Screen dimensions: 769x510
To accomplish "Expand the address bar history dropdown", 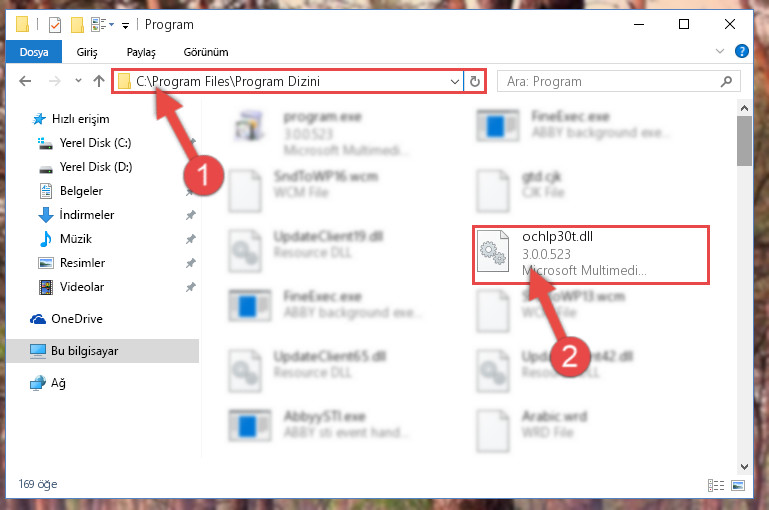I will pyautogui.click(x=455, y=81).
